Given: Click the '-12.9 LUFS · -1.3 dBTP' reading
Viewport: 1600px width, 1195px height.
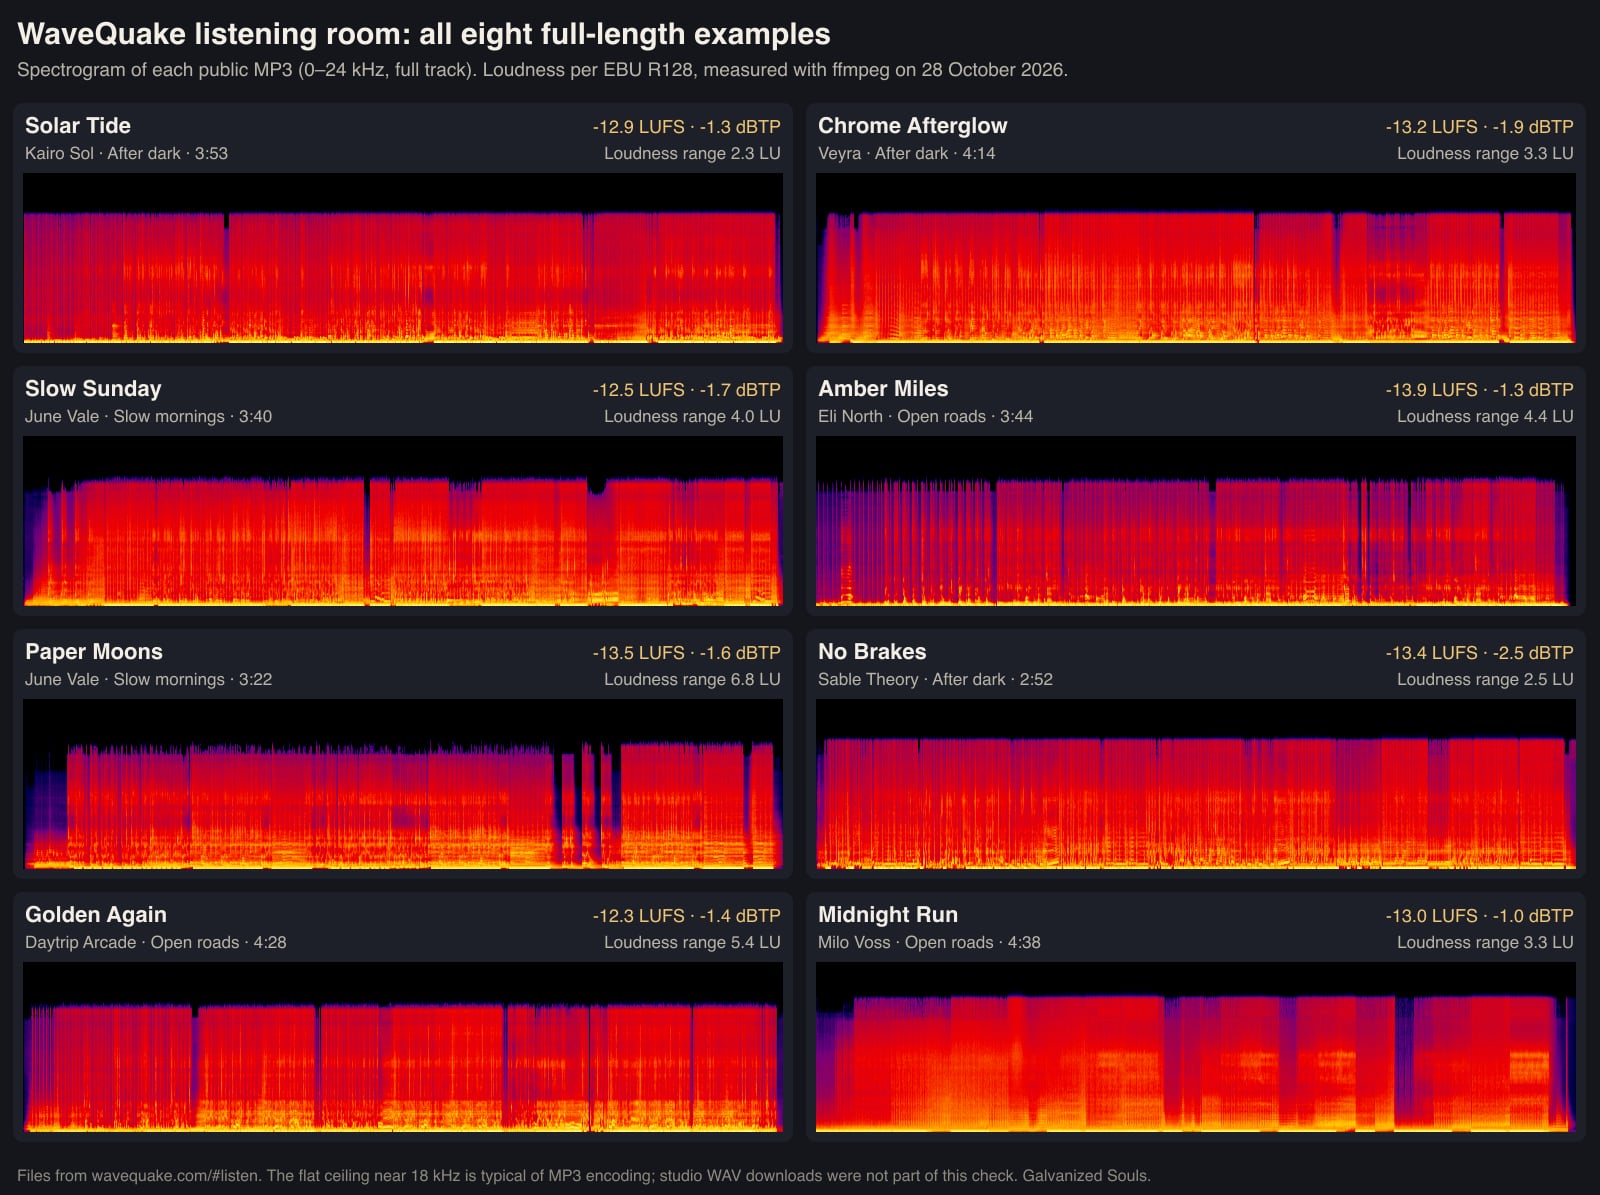Looking at the screenshot, I should 686,127.
